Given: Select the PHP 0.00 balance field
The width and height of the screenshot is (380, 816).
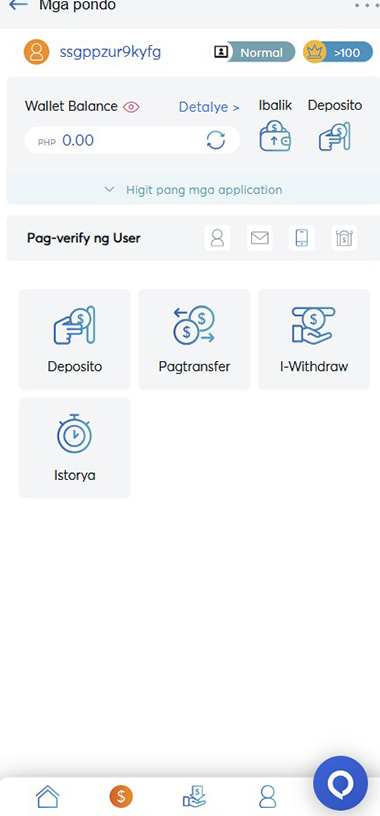Looking at the screenshot, I should [132, 140].
